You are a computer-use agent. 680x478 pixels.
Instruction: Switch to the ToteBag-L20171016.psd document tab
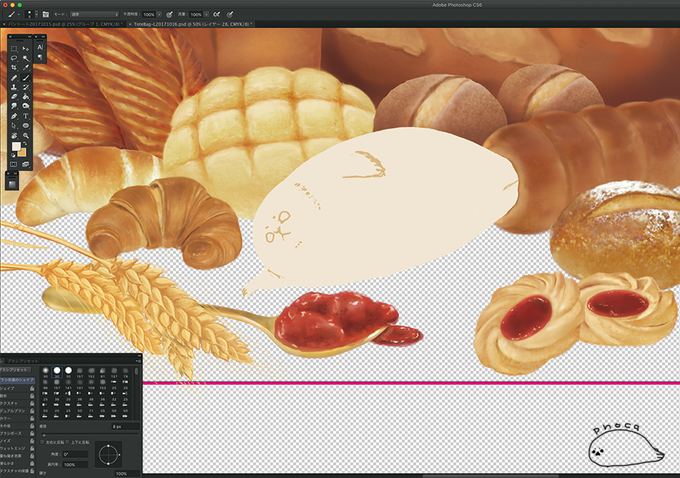click(x=193, y=24)
